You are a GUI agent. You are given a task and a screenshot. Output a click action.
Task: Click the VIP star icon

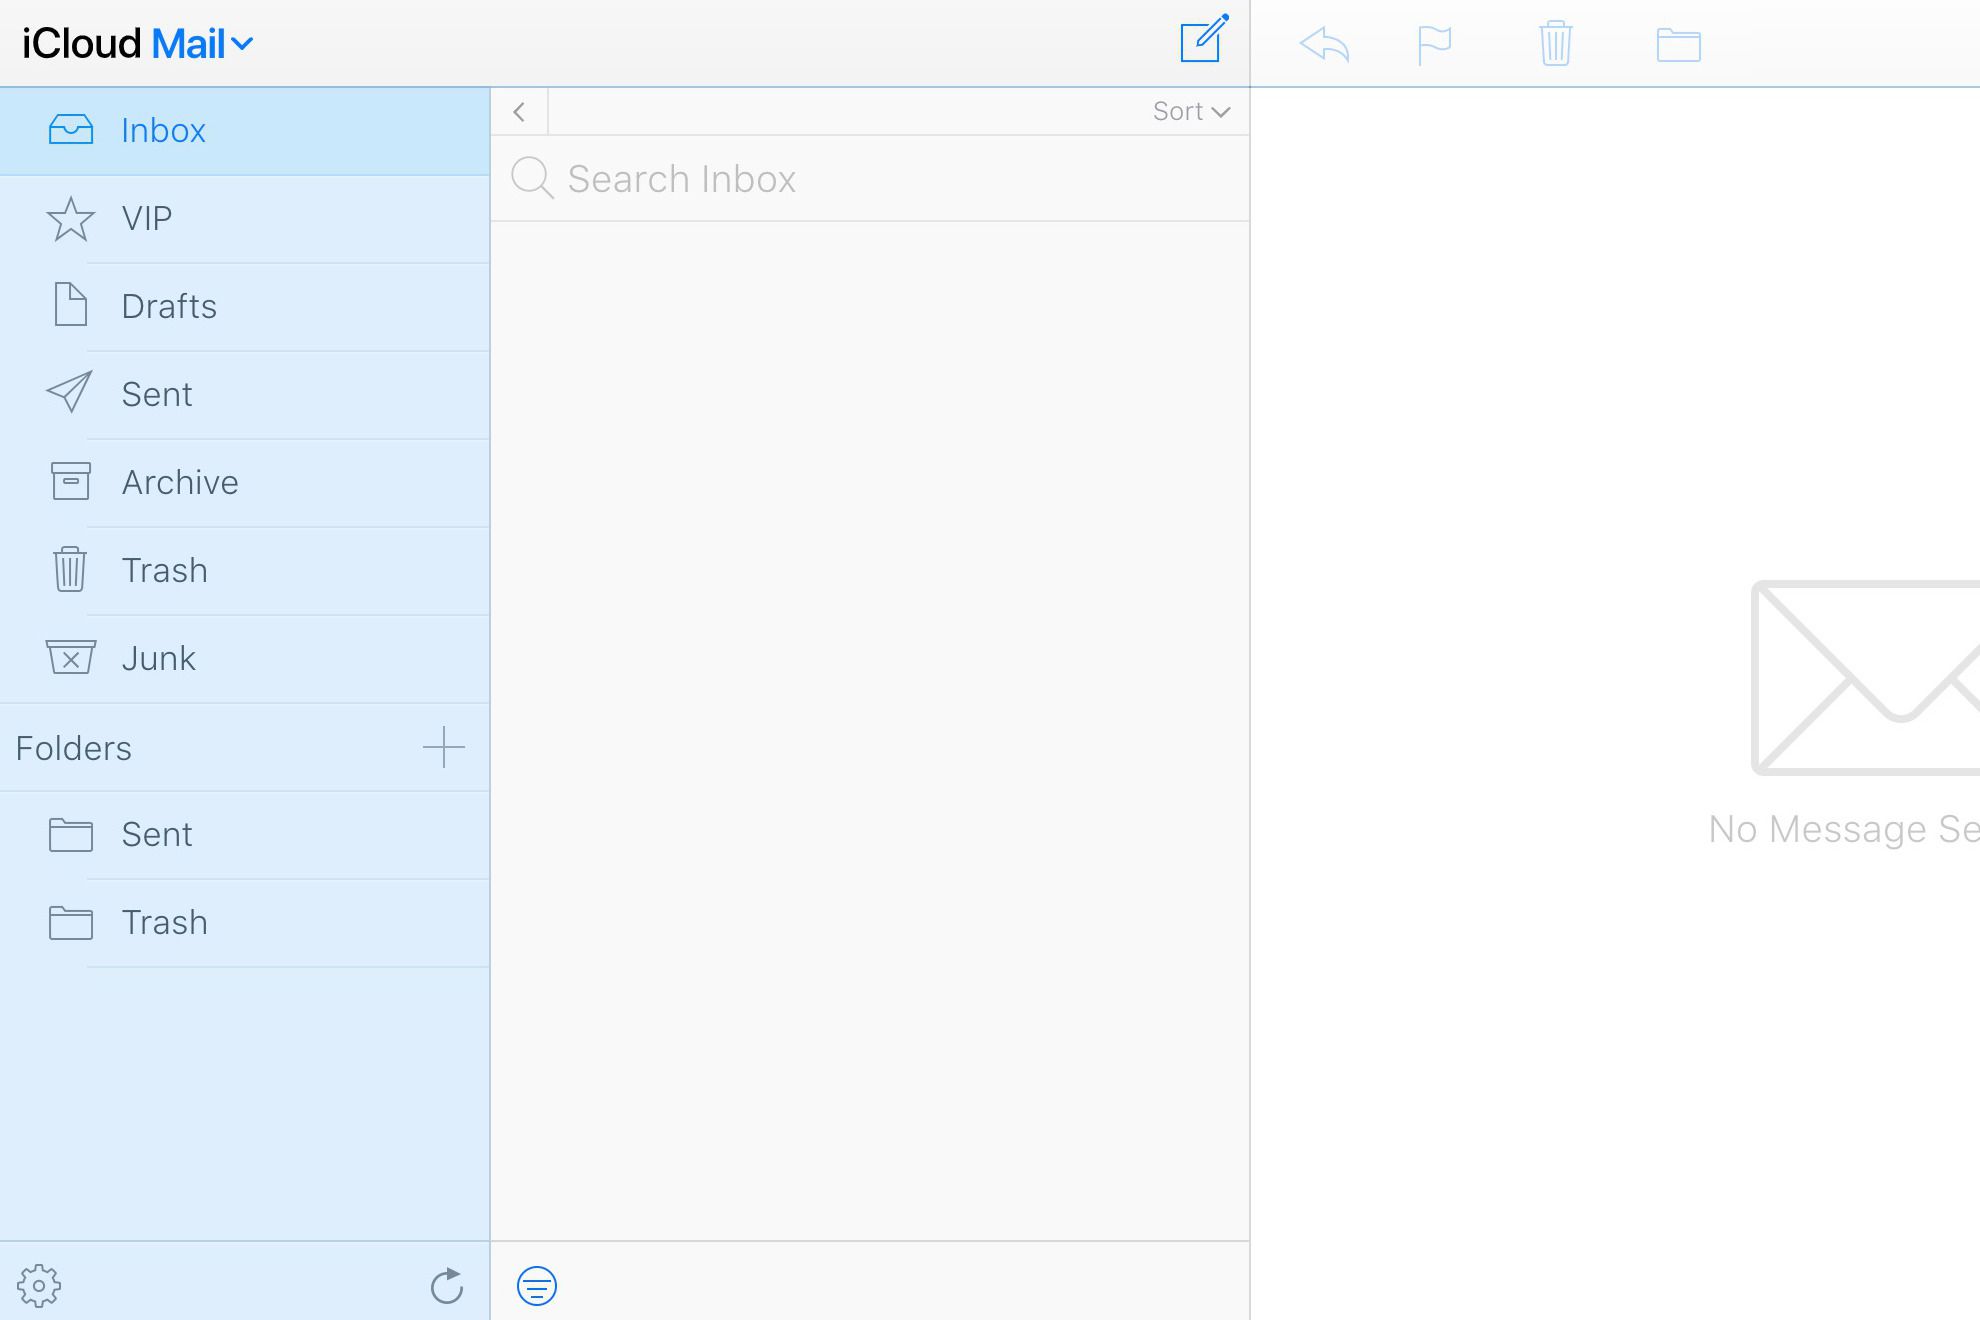(x=71, y=219)
